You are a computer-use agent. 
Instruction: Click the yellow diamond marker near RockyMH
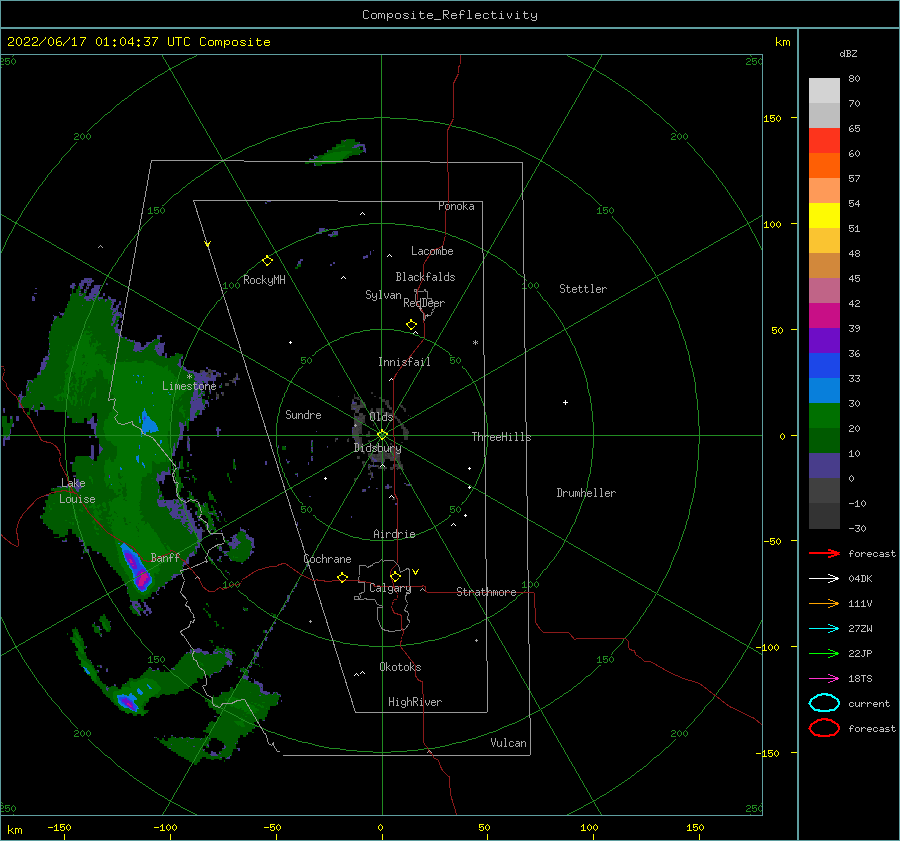point(267,261)
